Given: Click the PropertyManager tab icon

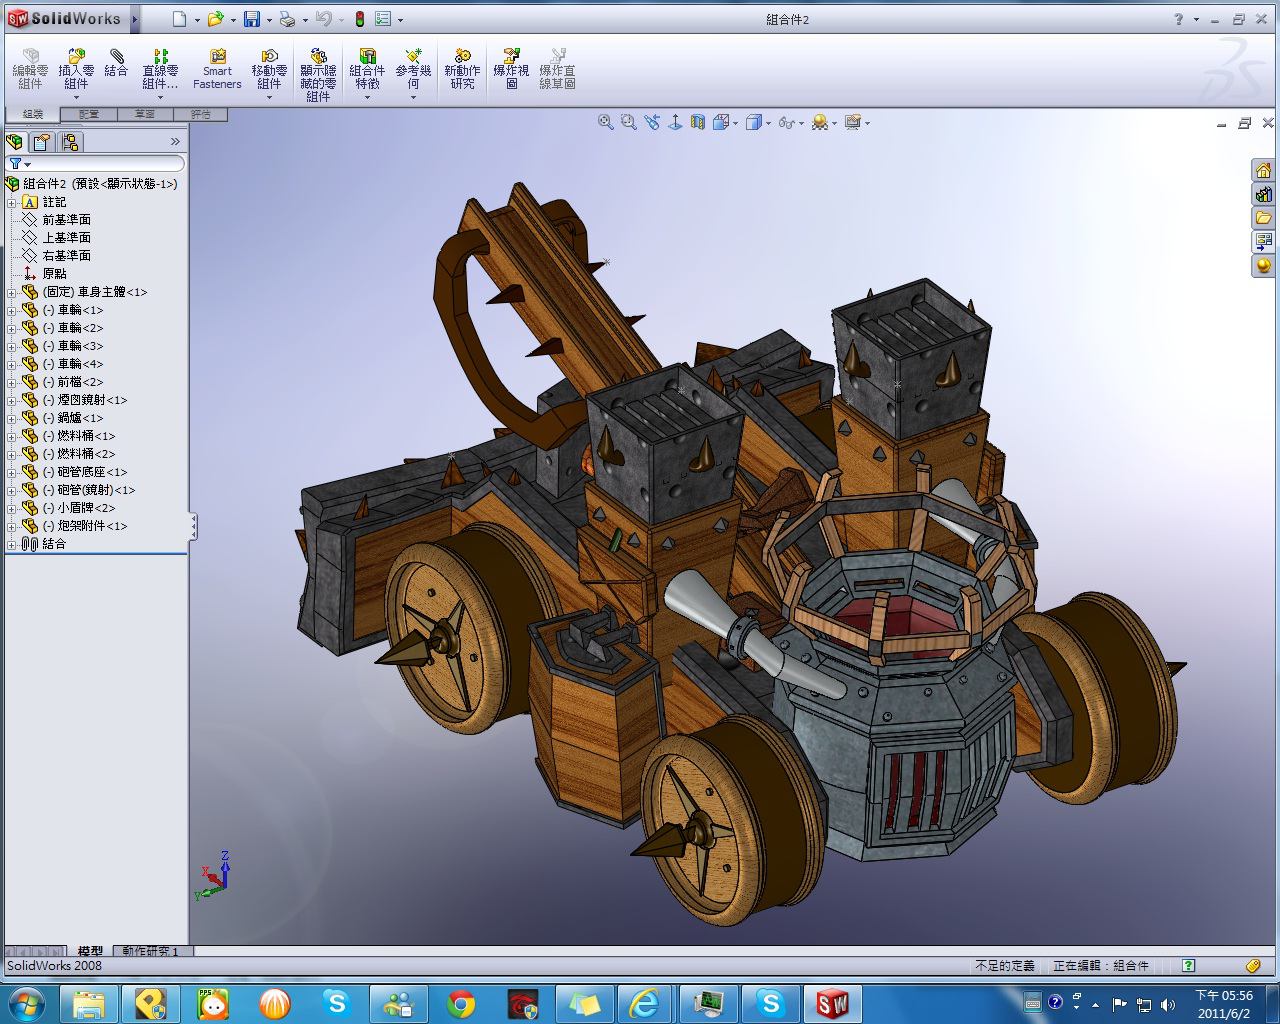Looking at the screenshot, I should pos(42,142).
